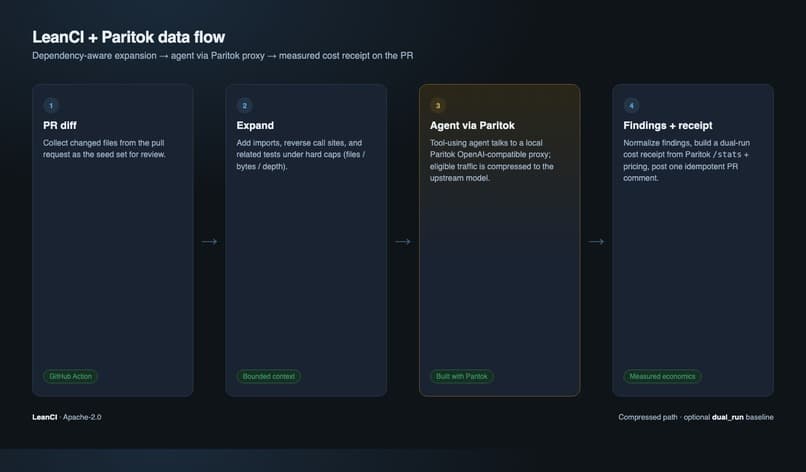This screenshot has height=472, width=806.
Task: Click the Agent description about the local Paritok proxy
Action: pos(492,160)
